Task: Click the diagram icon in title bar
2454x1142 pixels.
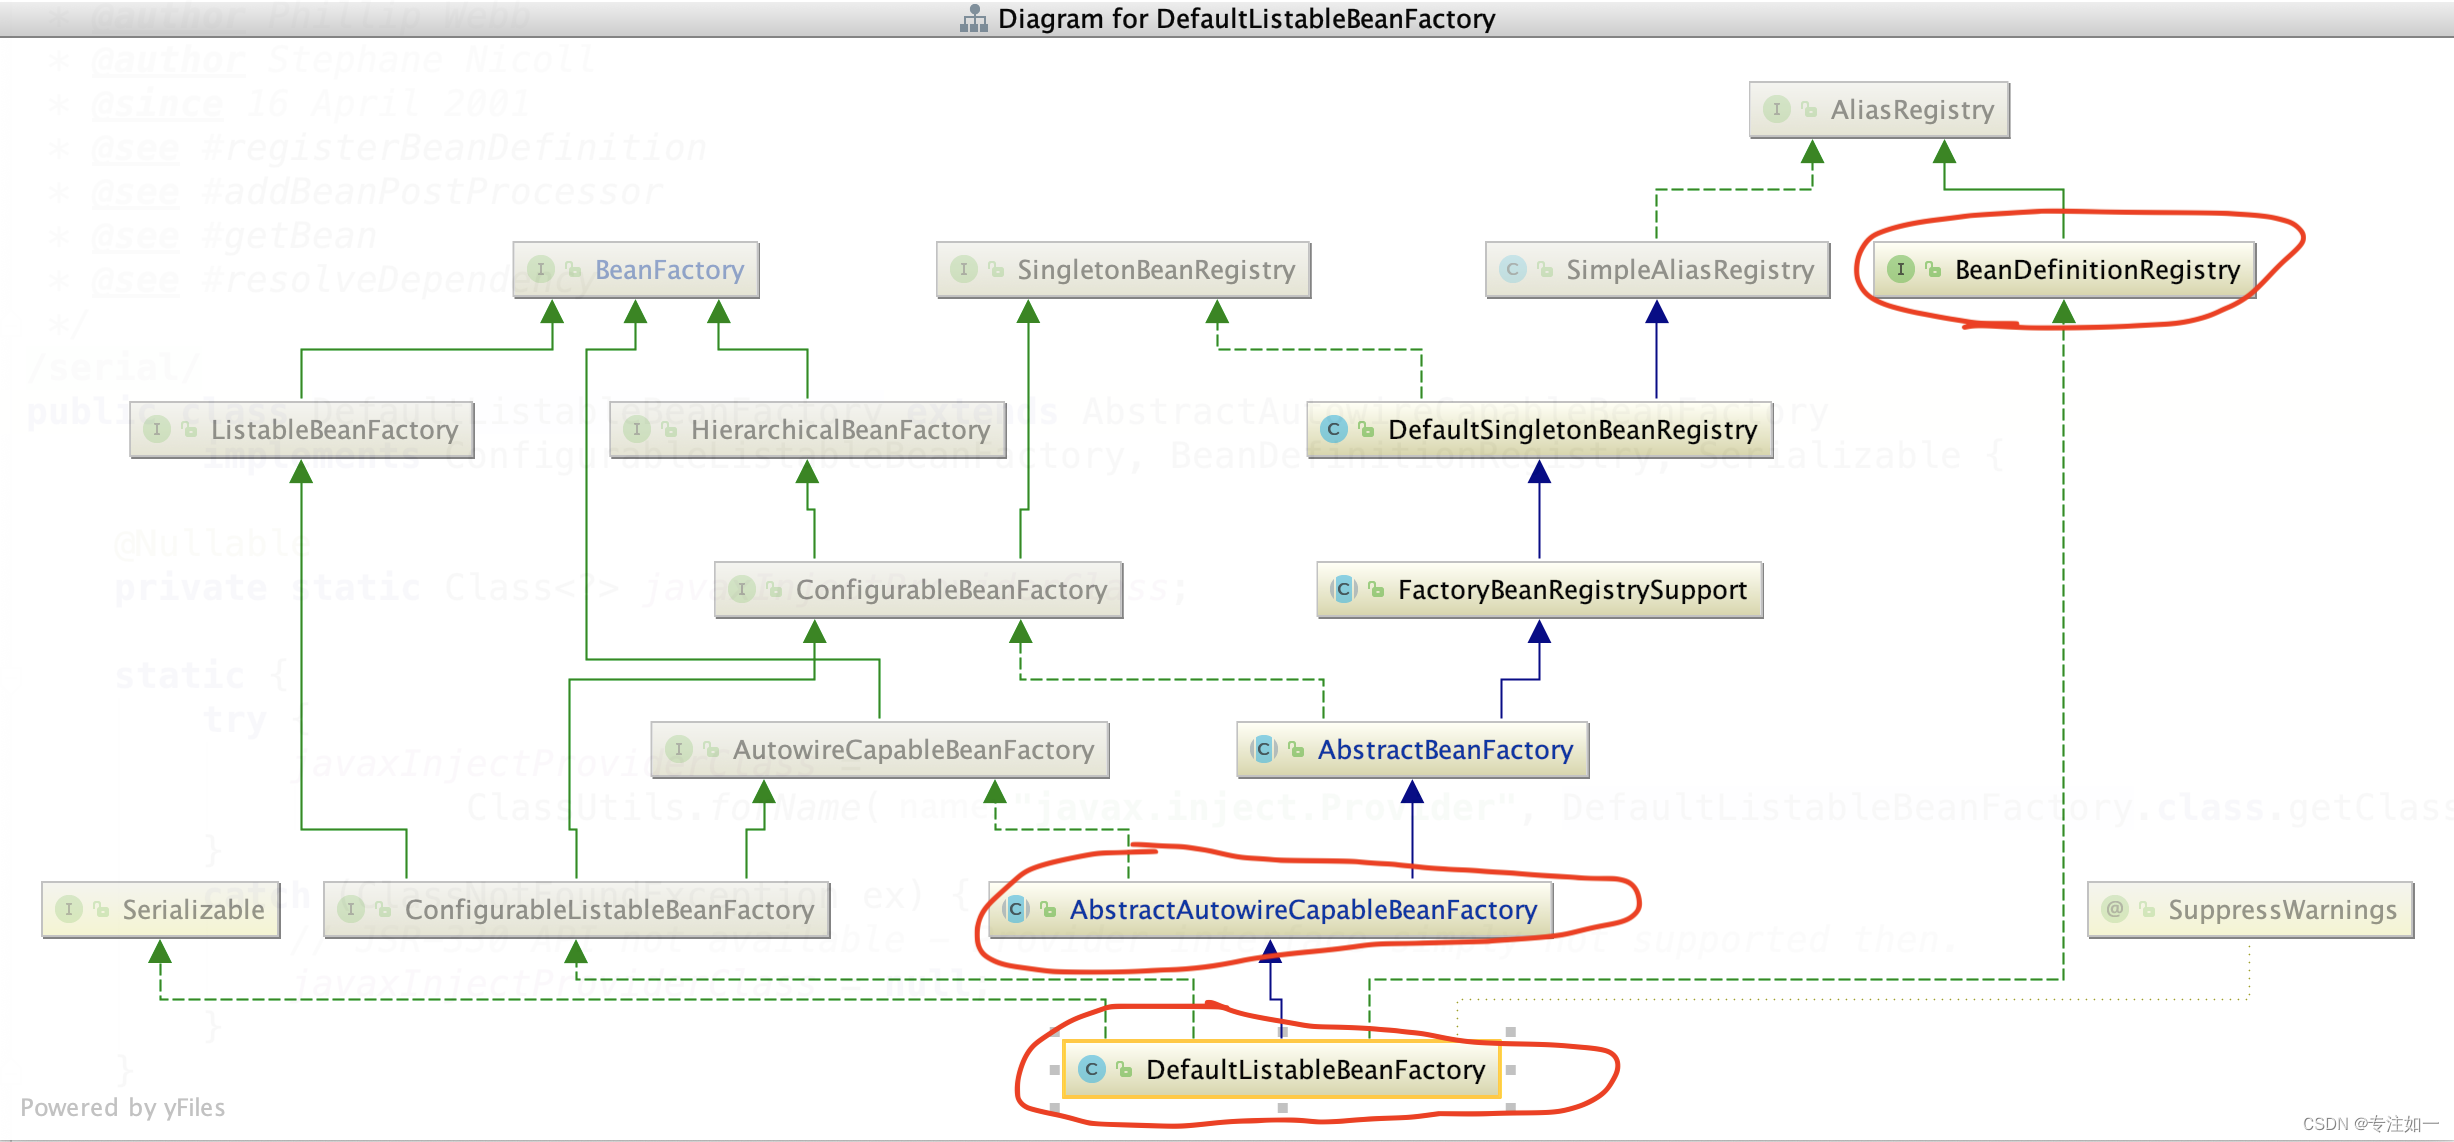Action: 973,19
